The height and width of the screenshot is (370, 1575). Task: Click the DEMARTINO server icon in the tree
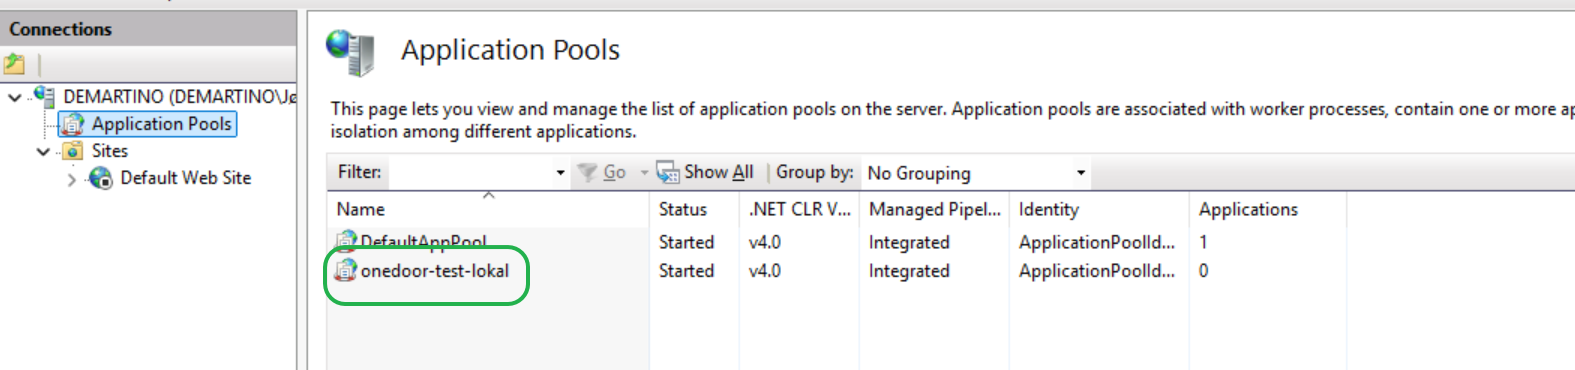44,96
